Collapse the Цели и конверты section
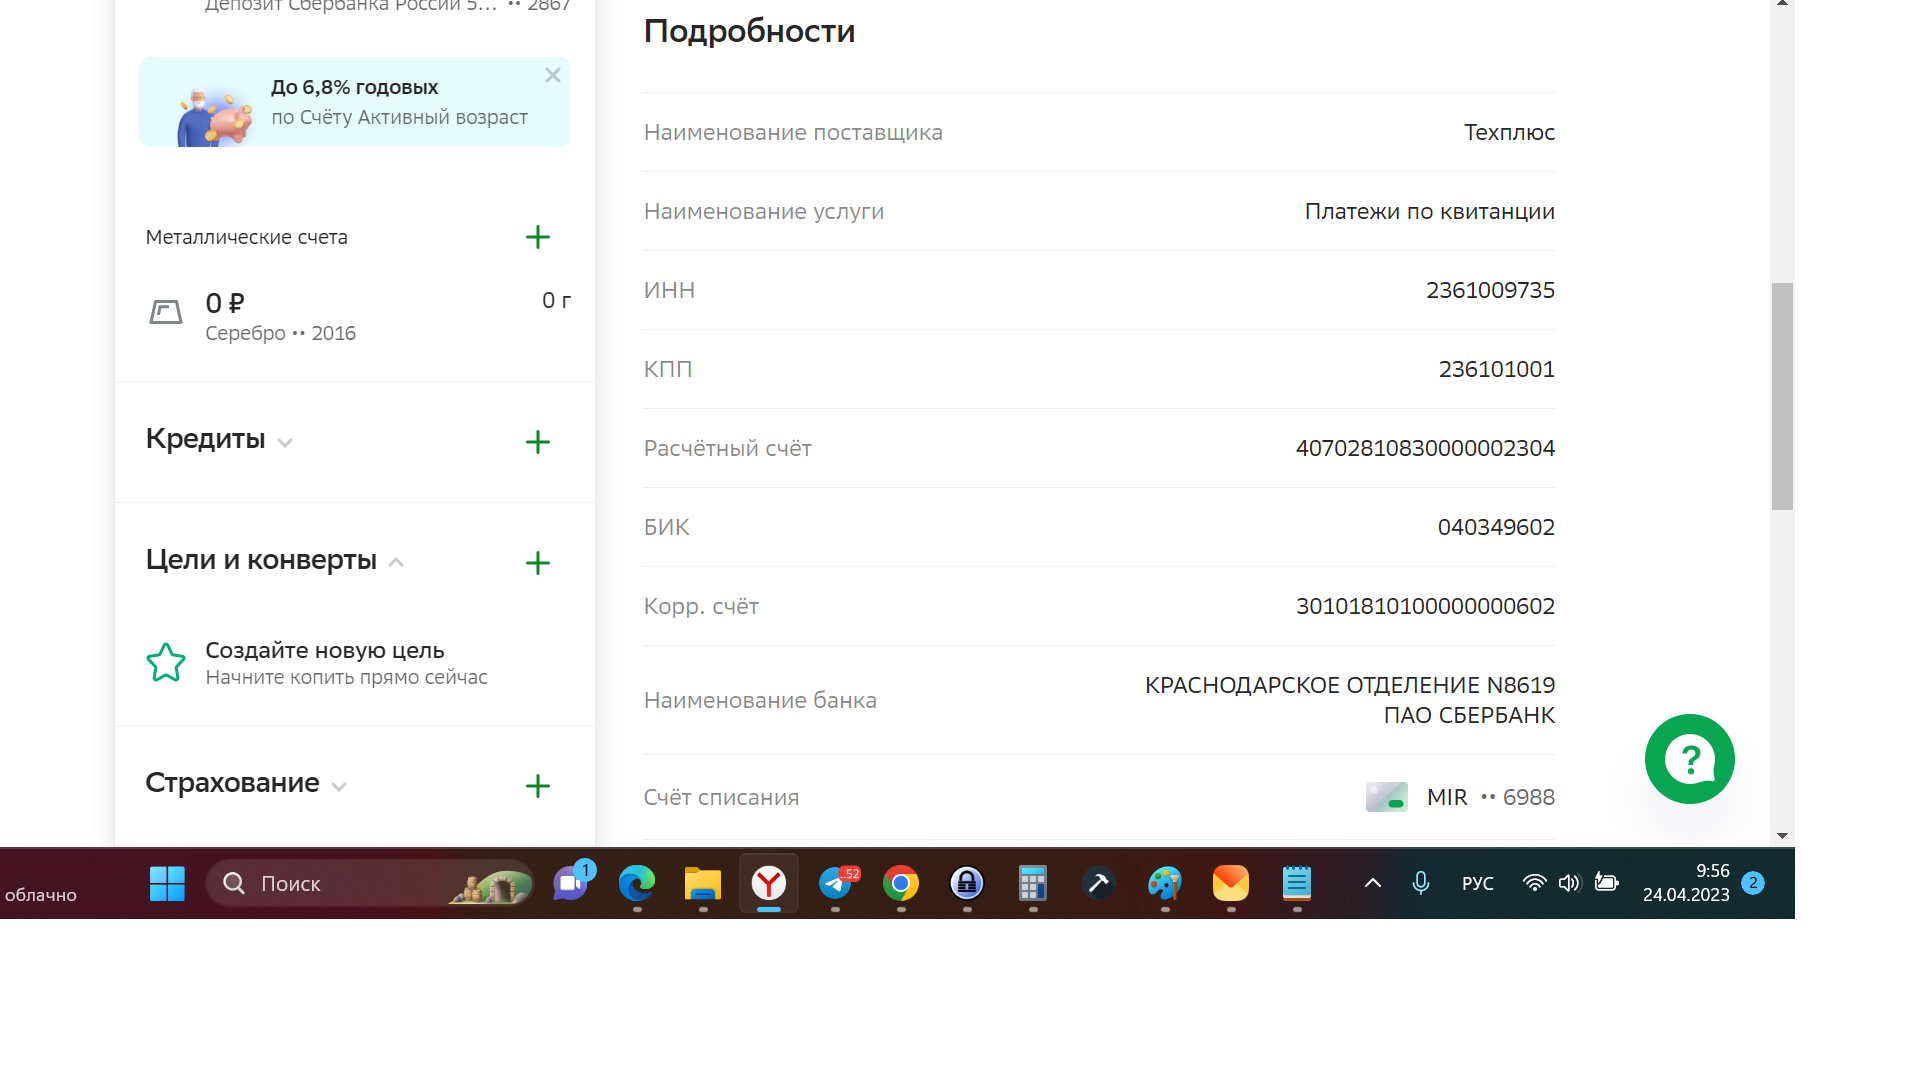 click(396, 563)
